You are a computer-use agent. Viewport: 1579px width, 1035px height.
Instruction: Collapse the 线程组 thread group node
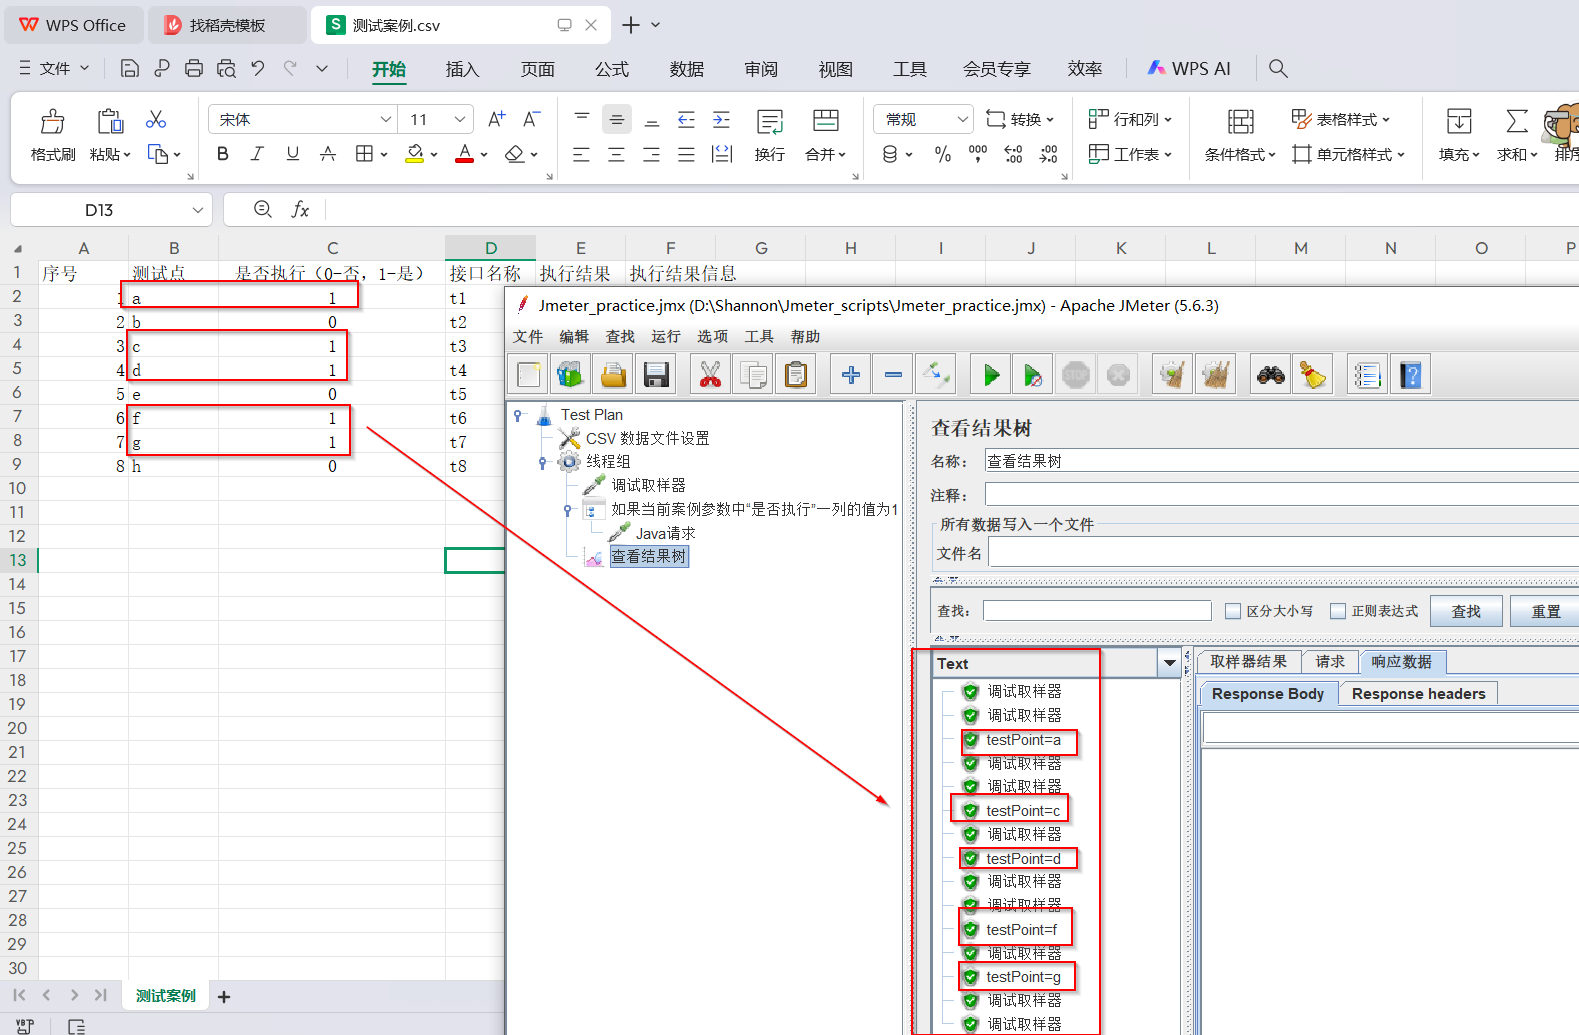(543, 462)
